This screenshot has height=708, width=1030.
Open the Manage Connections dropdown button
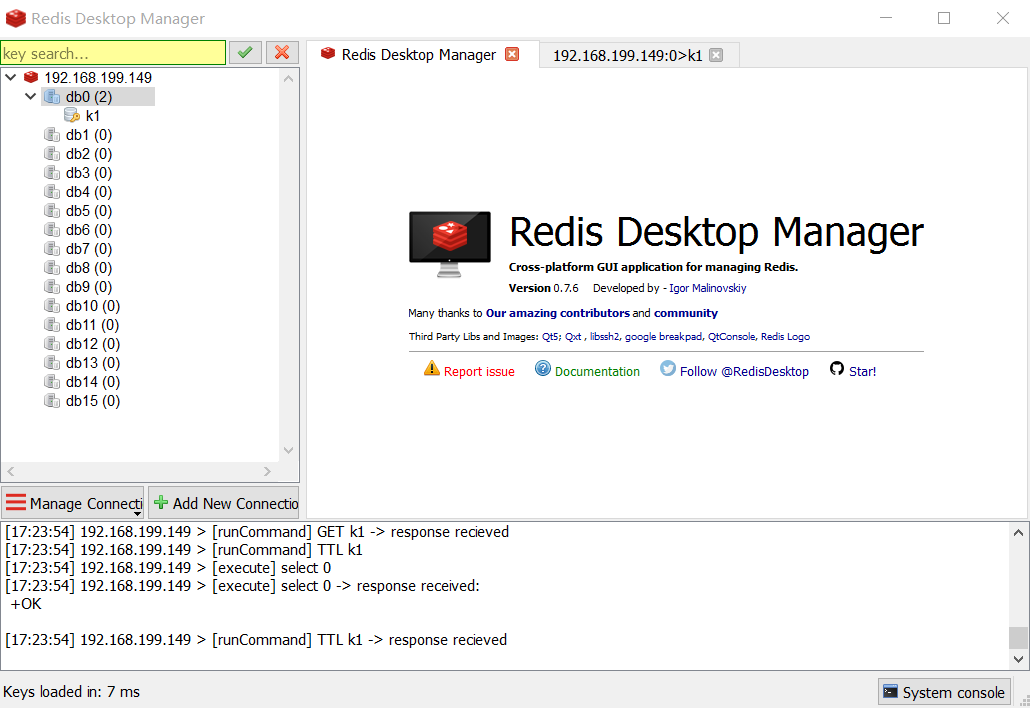click(x=72, y=503)
